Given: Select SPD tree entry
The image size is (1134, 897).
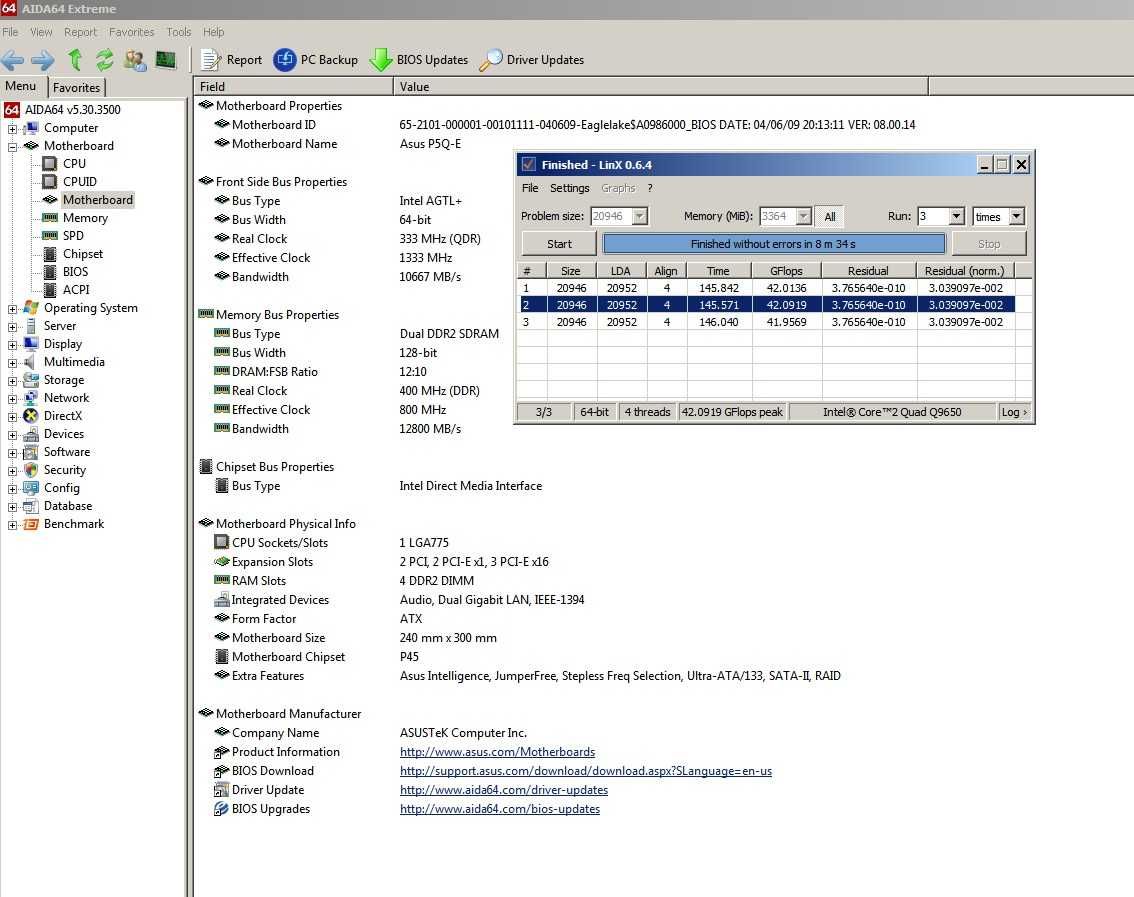Looking at the screenshot, I should pos(73,236).
